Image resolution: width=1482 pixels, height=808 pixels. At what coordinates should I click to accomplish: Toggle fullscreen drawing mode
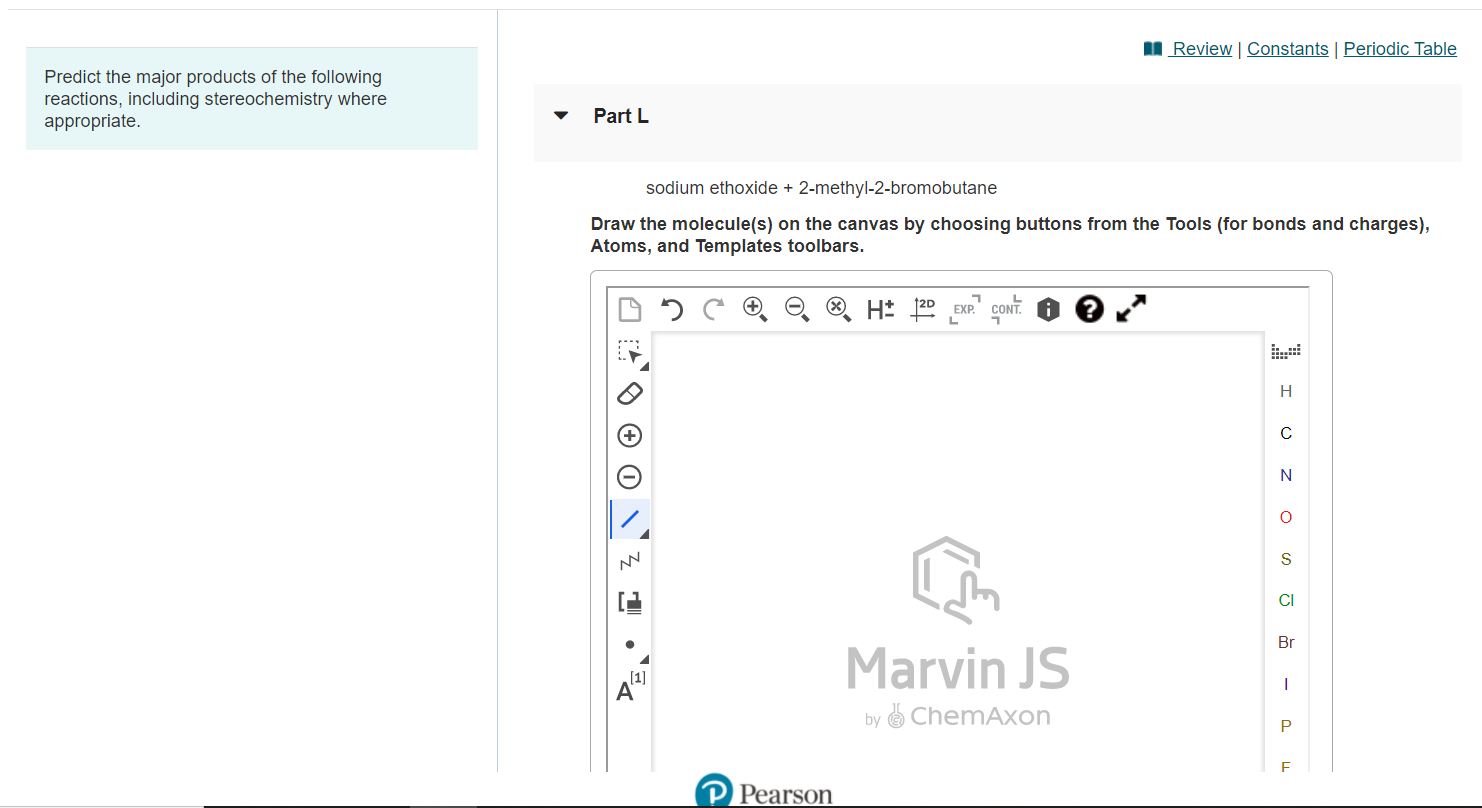point(1131,309)
